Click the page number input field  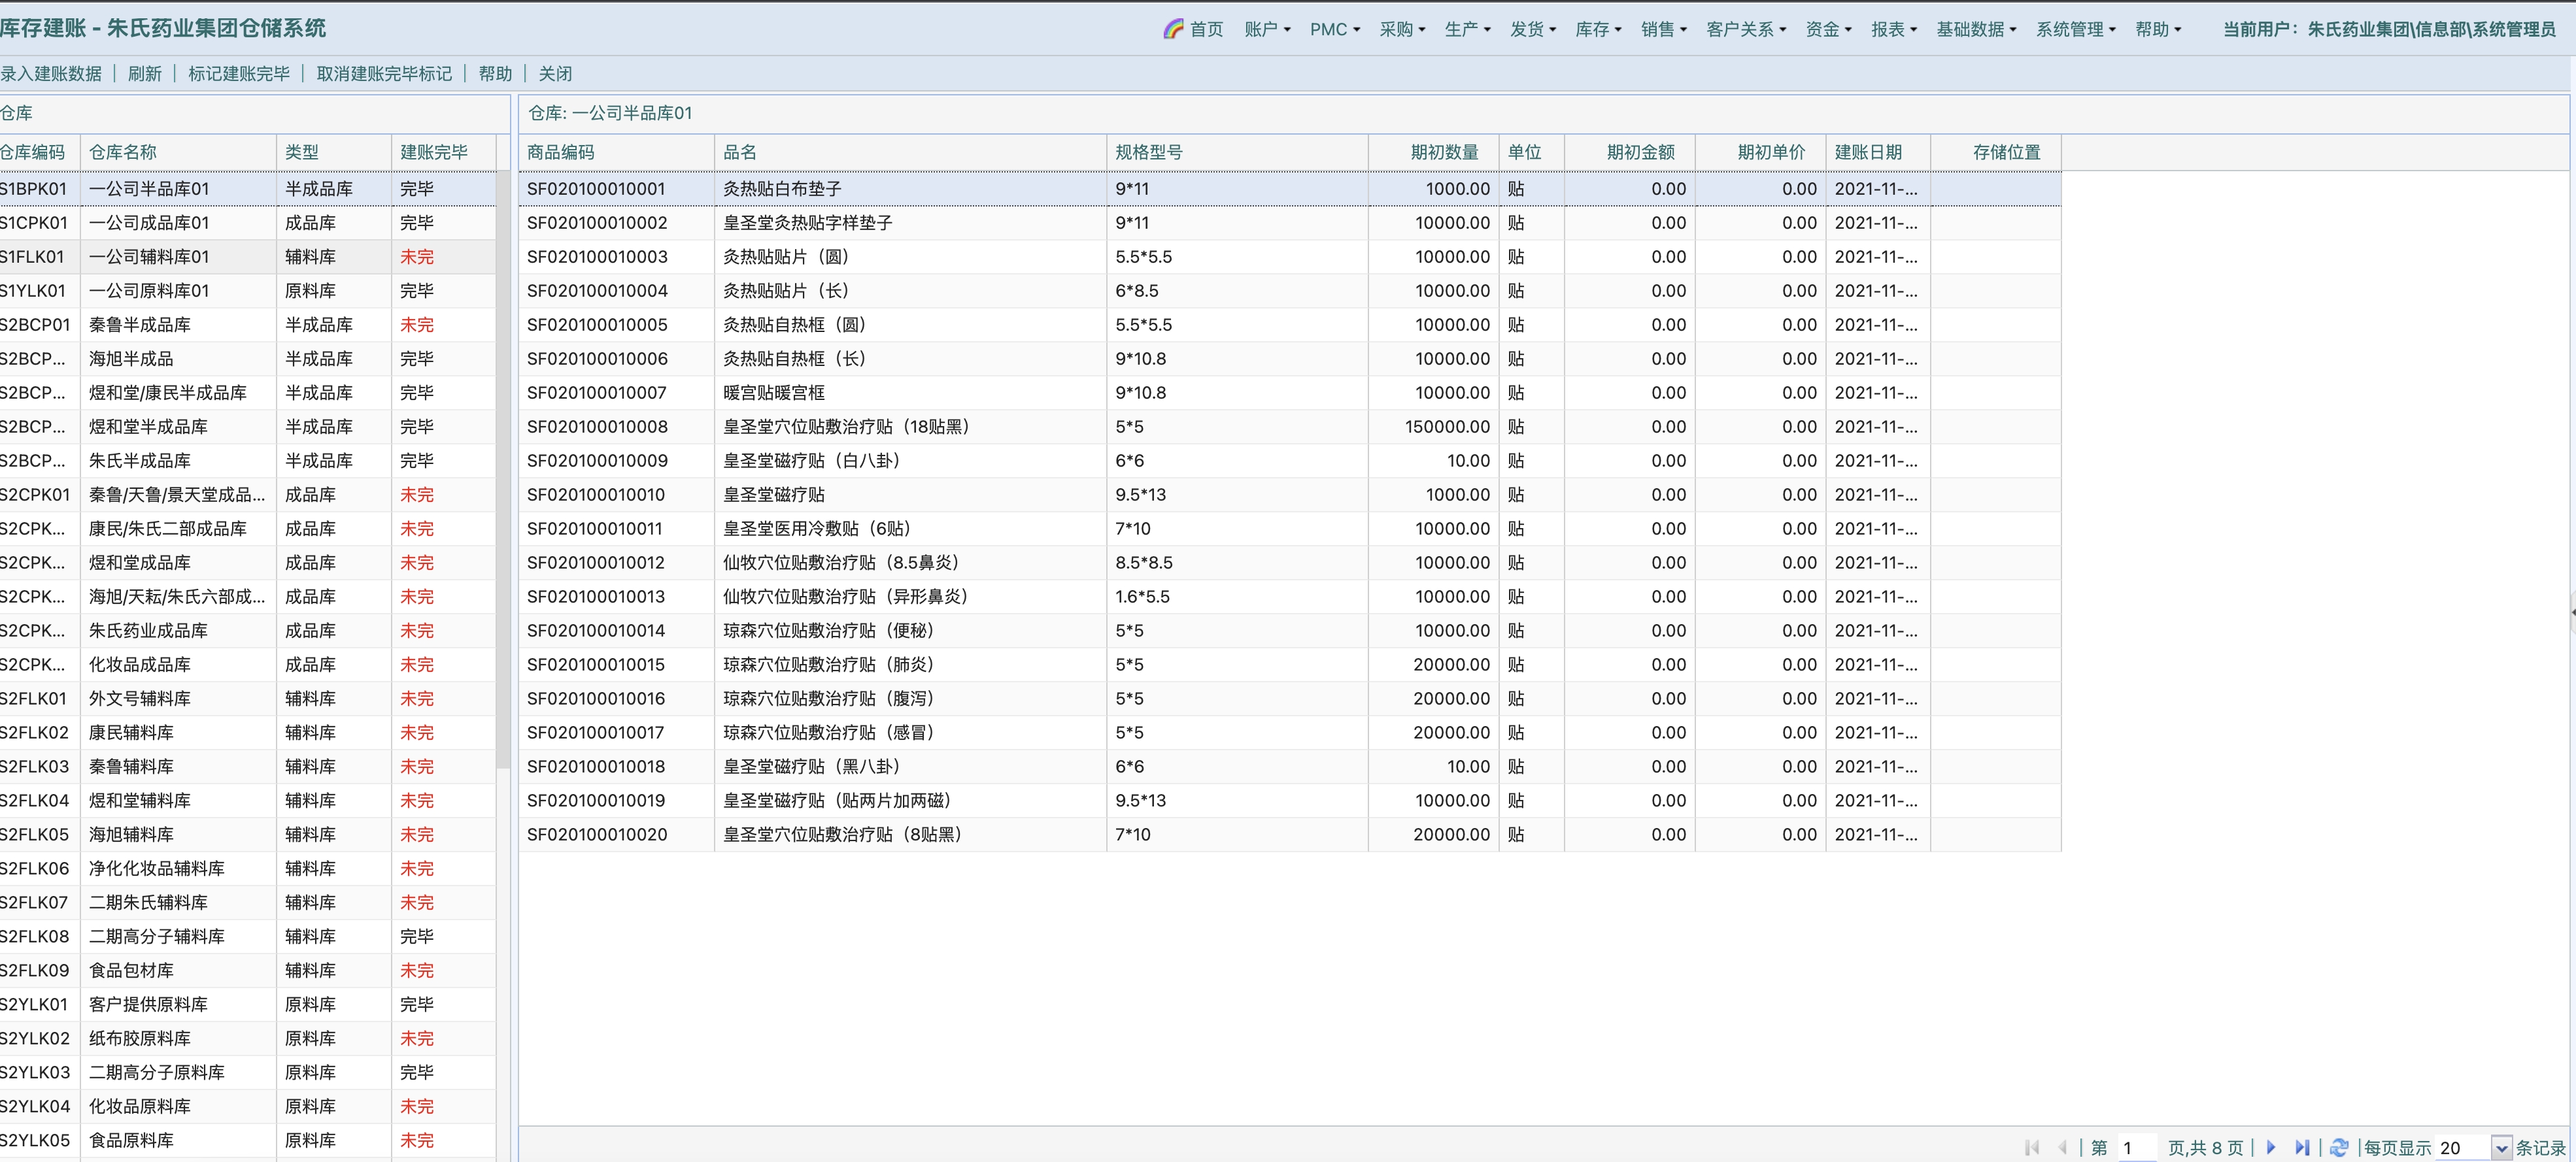[x=2138, y=1148]
